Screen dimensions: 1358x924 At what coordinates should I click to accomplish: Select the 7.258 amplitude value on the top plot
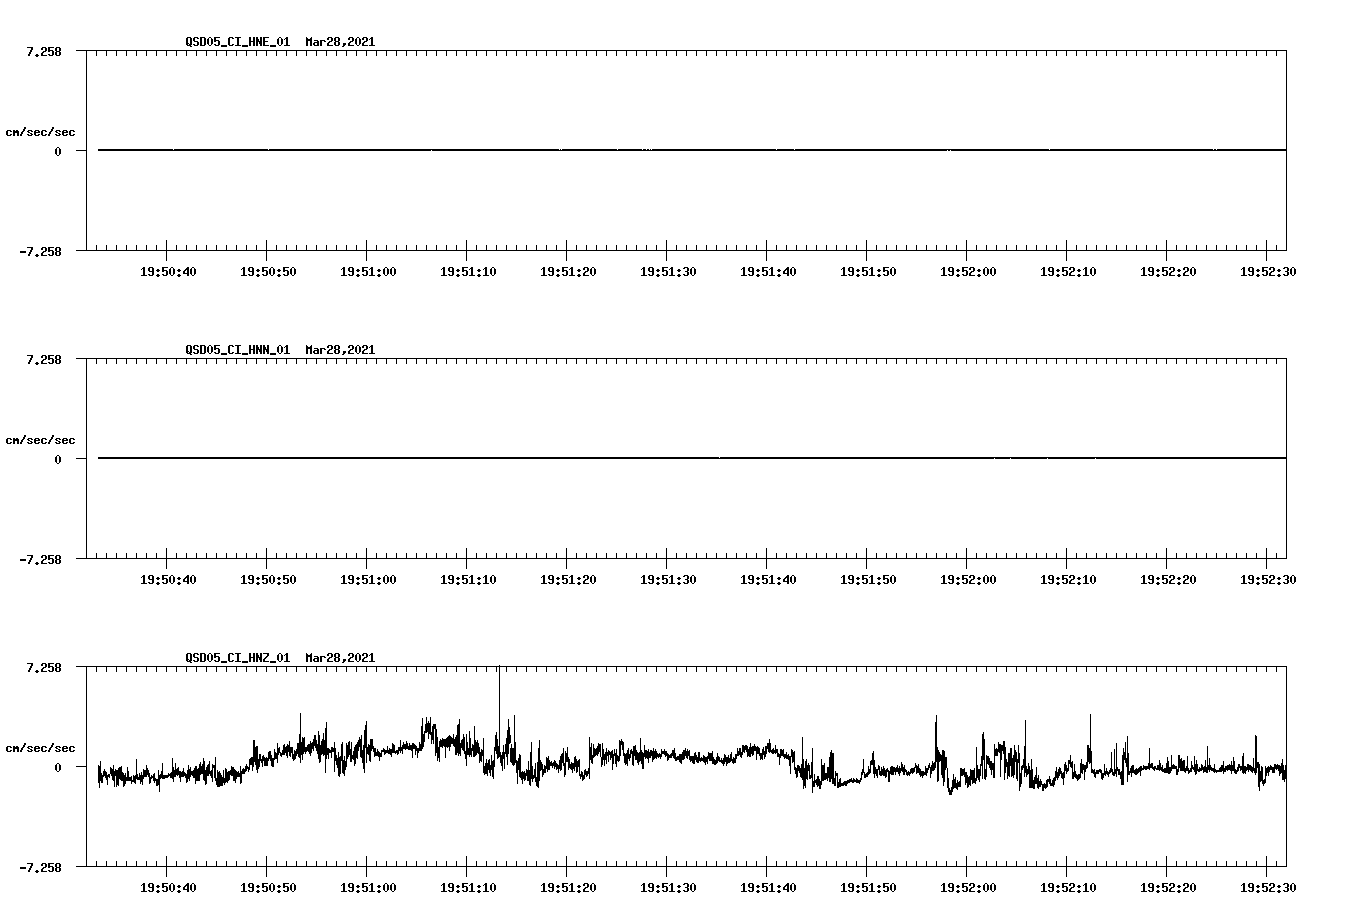tap(42, 51)
